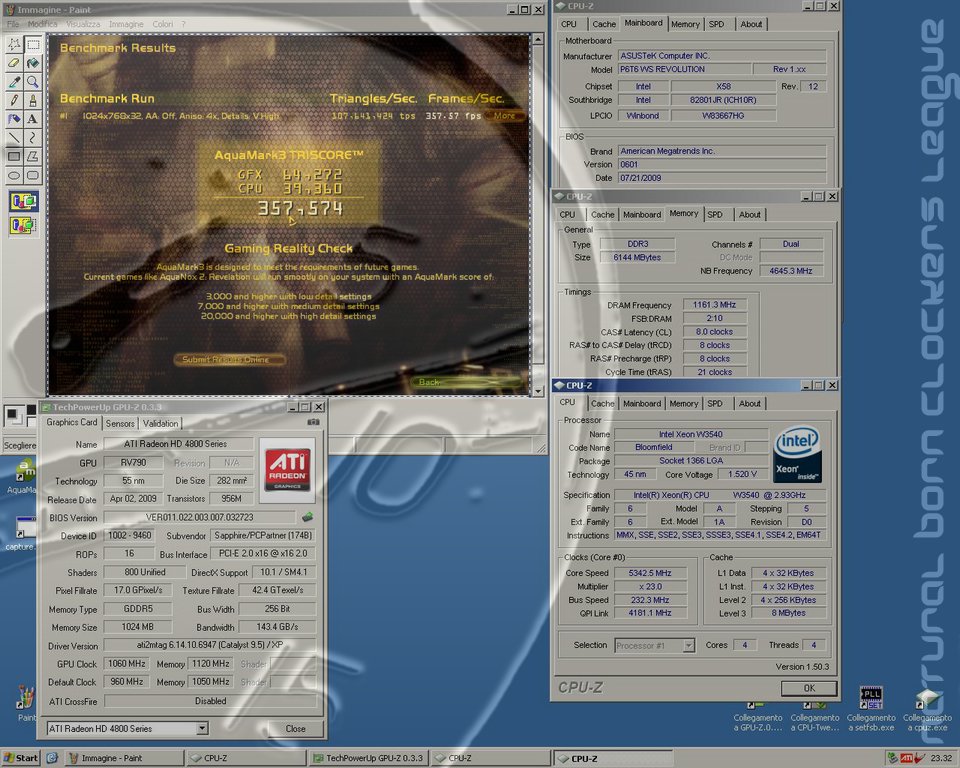Choose the Fill With Color bucket tool
The image size is (960, 768).
click(x=33, y=63)
